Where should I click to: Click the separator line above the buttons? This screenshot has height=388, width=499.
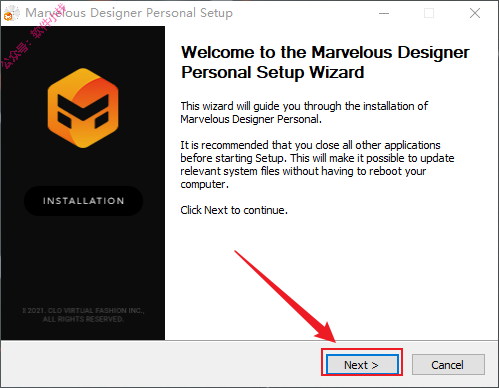click(x=249, y=340)
